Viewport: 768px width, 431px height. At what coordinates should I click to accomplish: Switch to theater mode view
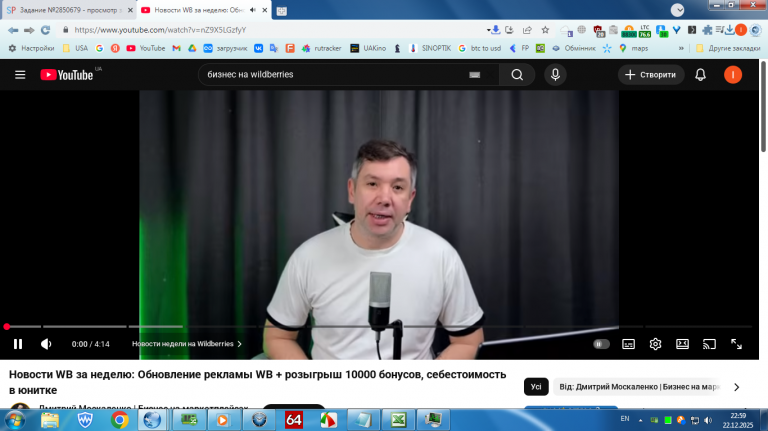682,344
